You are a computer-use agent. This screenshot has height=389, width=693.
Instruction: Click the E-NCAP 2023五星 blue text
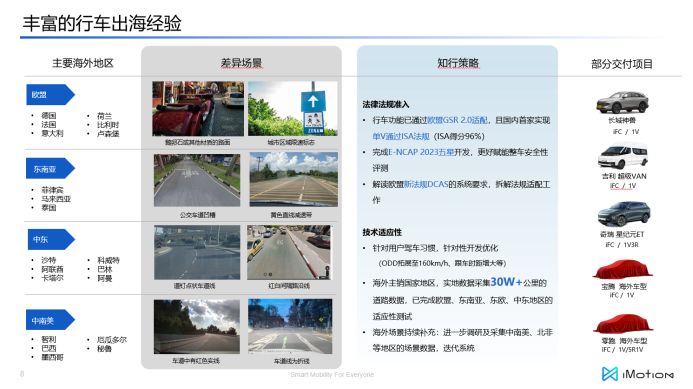[421, 152]
